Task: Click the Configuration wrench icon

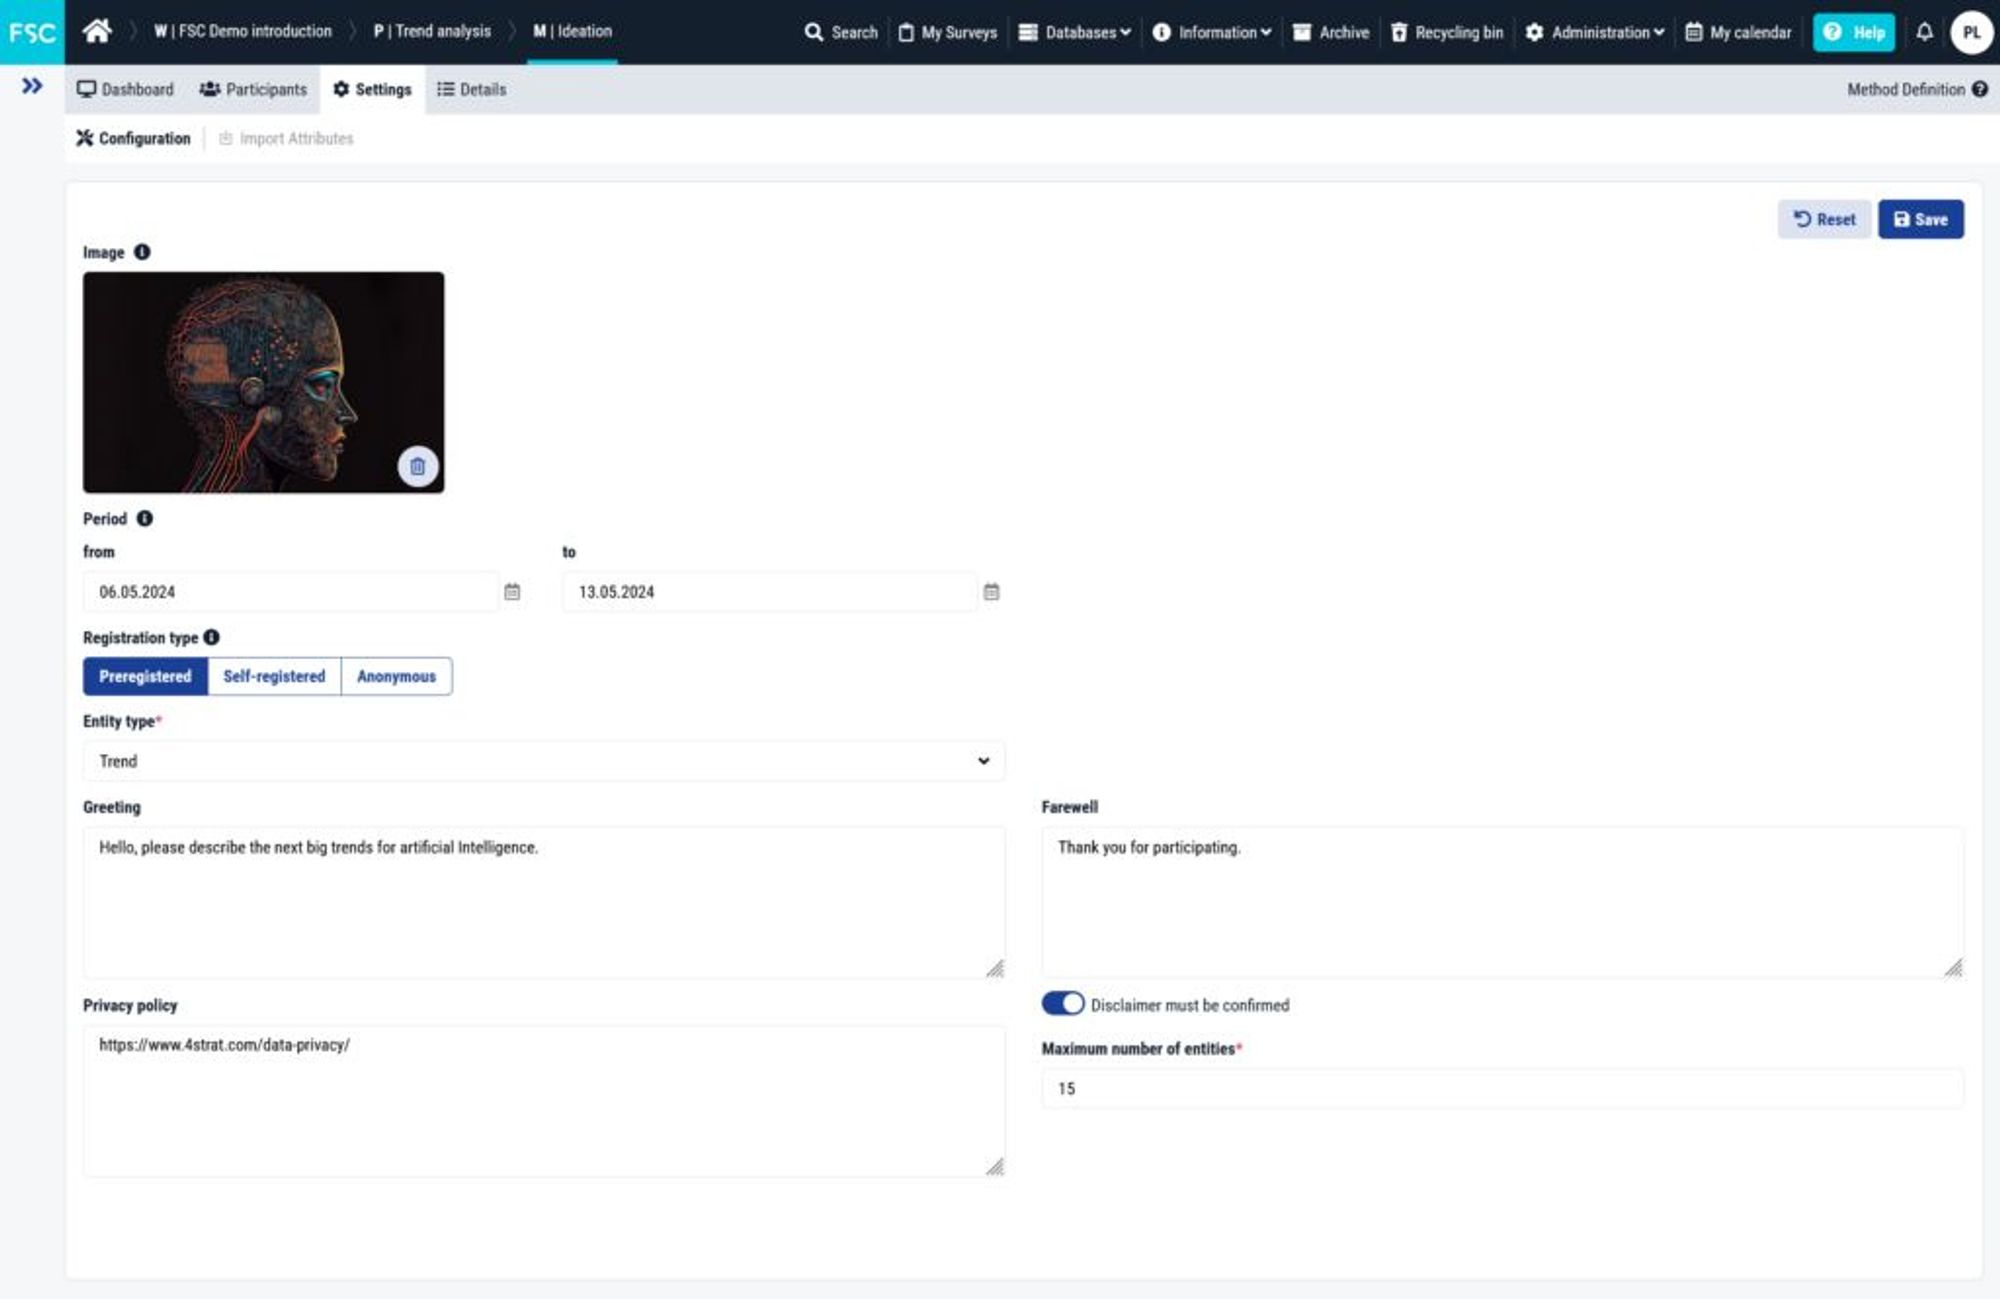Action: (83, 137)
